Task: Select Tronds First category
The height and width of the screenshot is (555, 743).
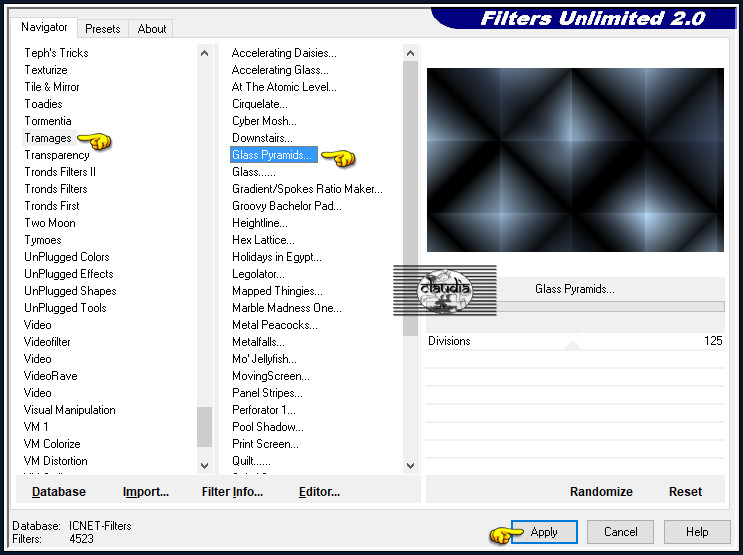Action: click(52, 206)
